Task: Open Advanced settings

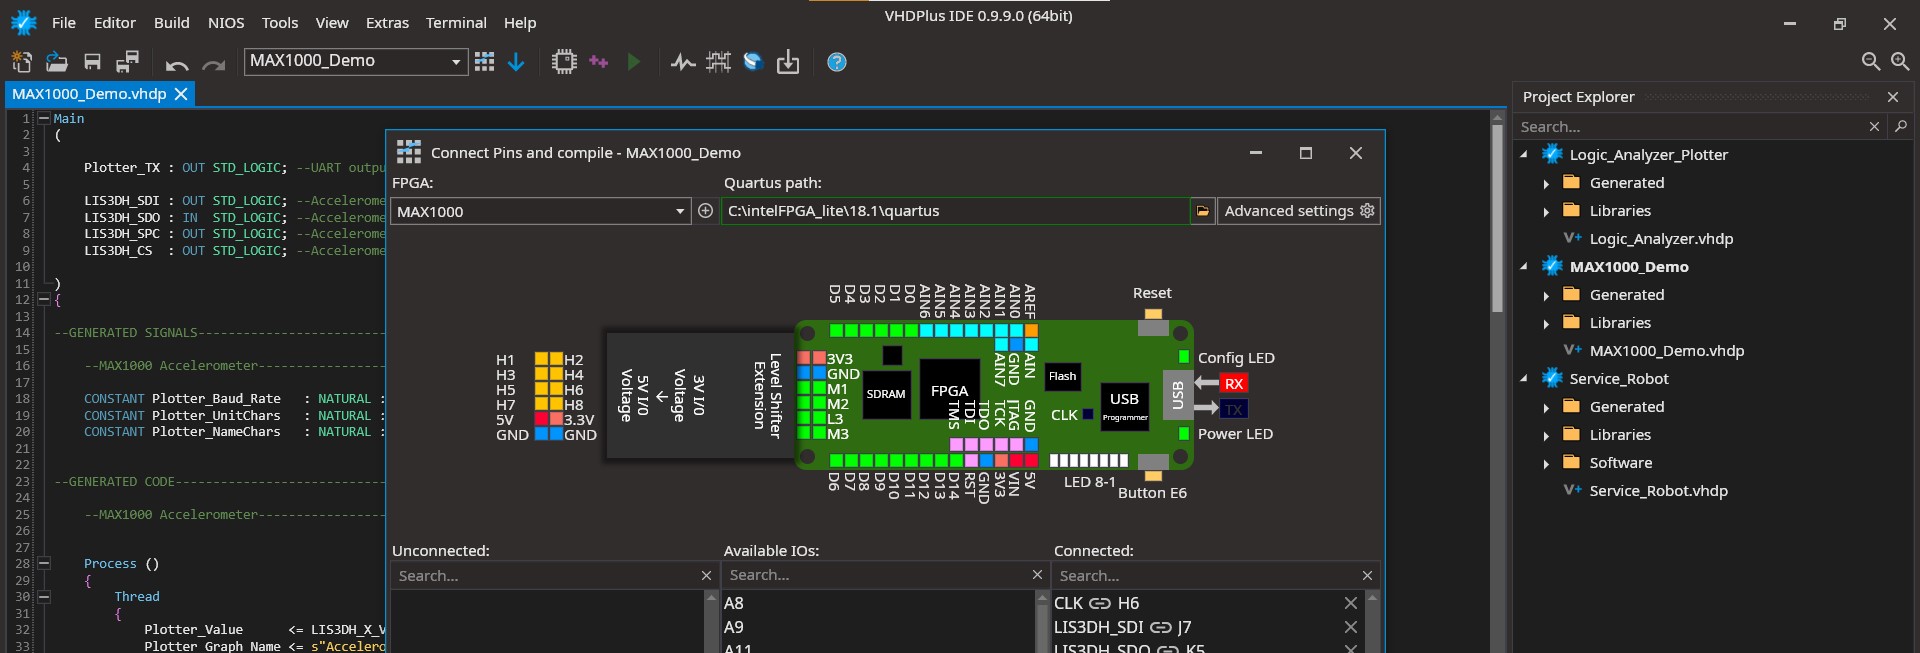Action: click(x=1299, y=211)
